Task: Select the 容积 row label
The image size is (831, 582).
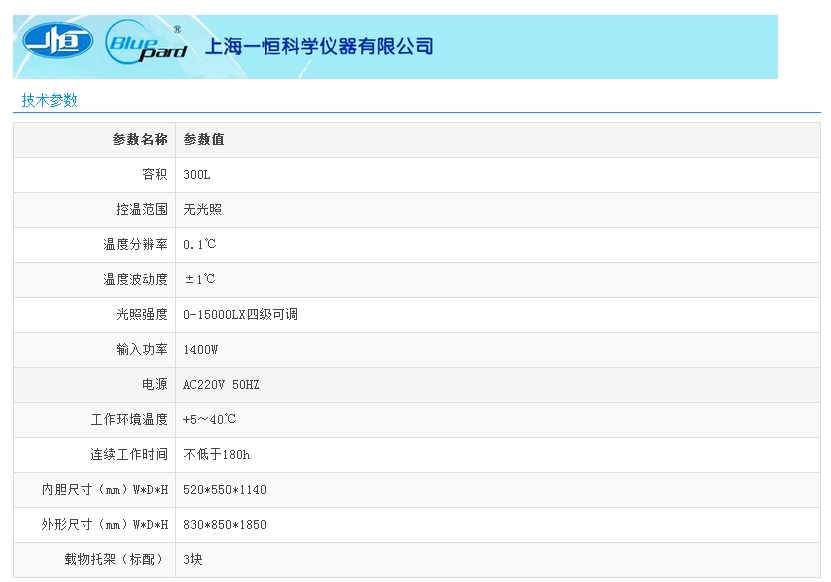Action: (155, 175)
